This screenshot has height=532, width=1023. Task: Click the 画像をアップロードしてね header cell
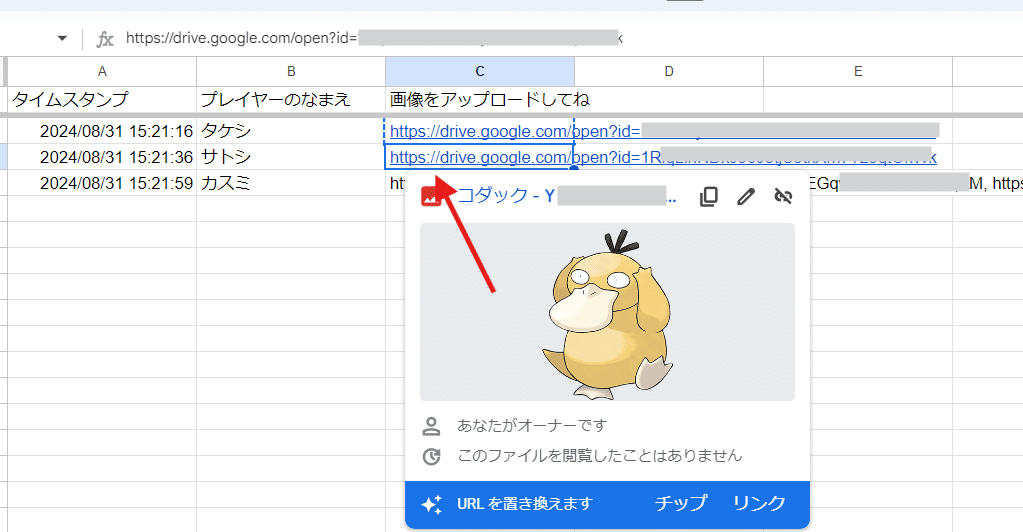coord(480,100)
